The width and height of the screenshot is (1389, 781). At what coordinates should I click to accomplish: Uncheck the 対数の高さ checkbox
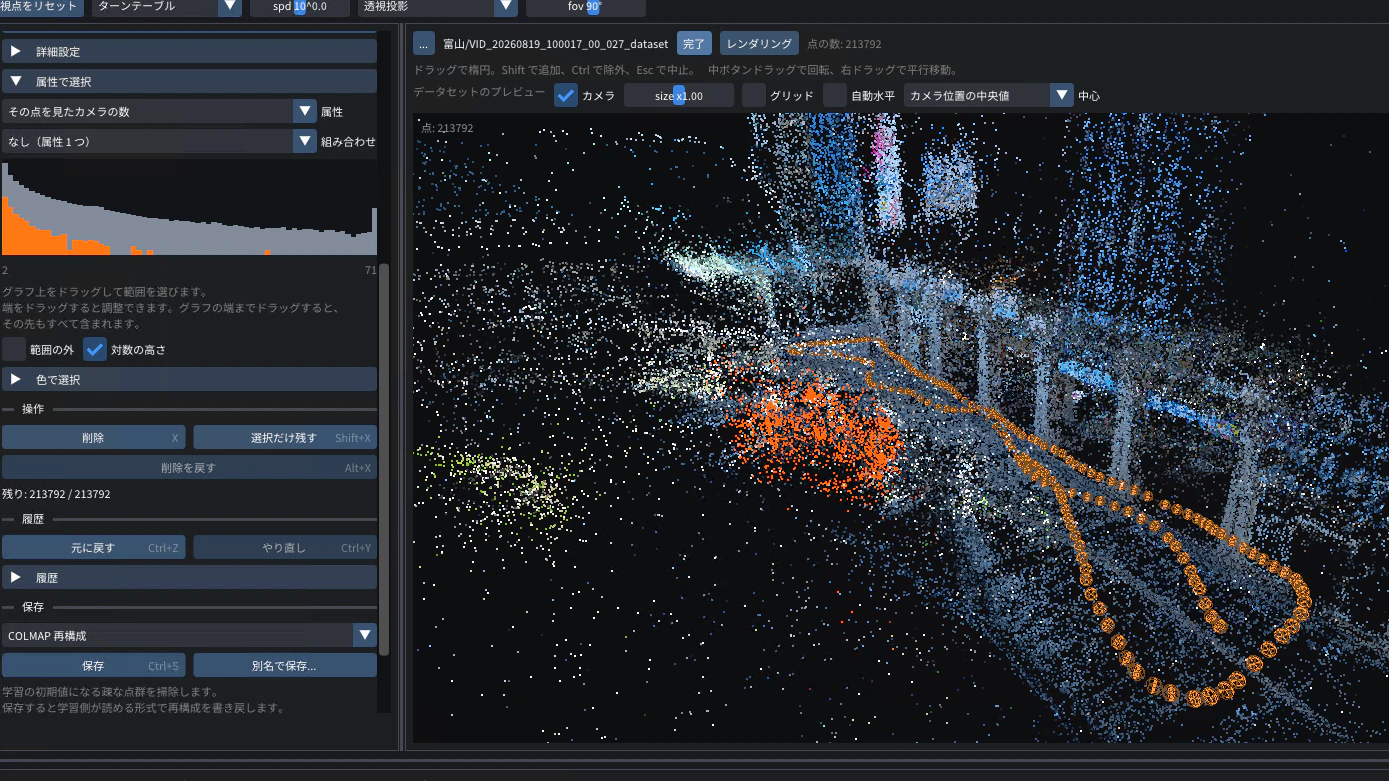[95, 349]
